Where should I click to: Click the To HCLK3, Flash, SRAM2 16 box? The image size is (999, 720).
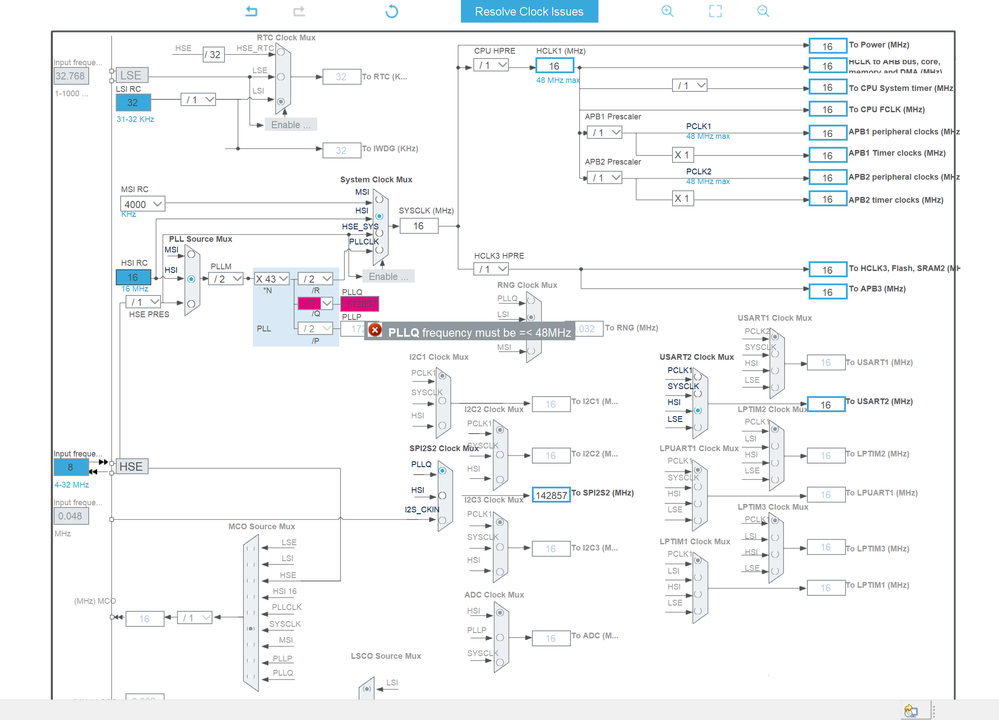point(828,270)
